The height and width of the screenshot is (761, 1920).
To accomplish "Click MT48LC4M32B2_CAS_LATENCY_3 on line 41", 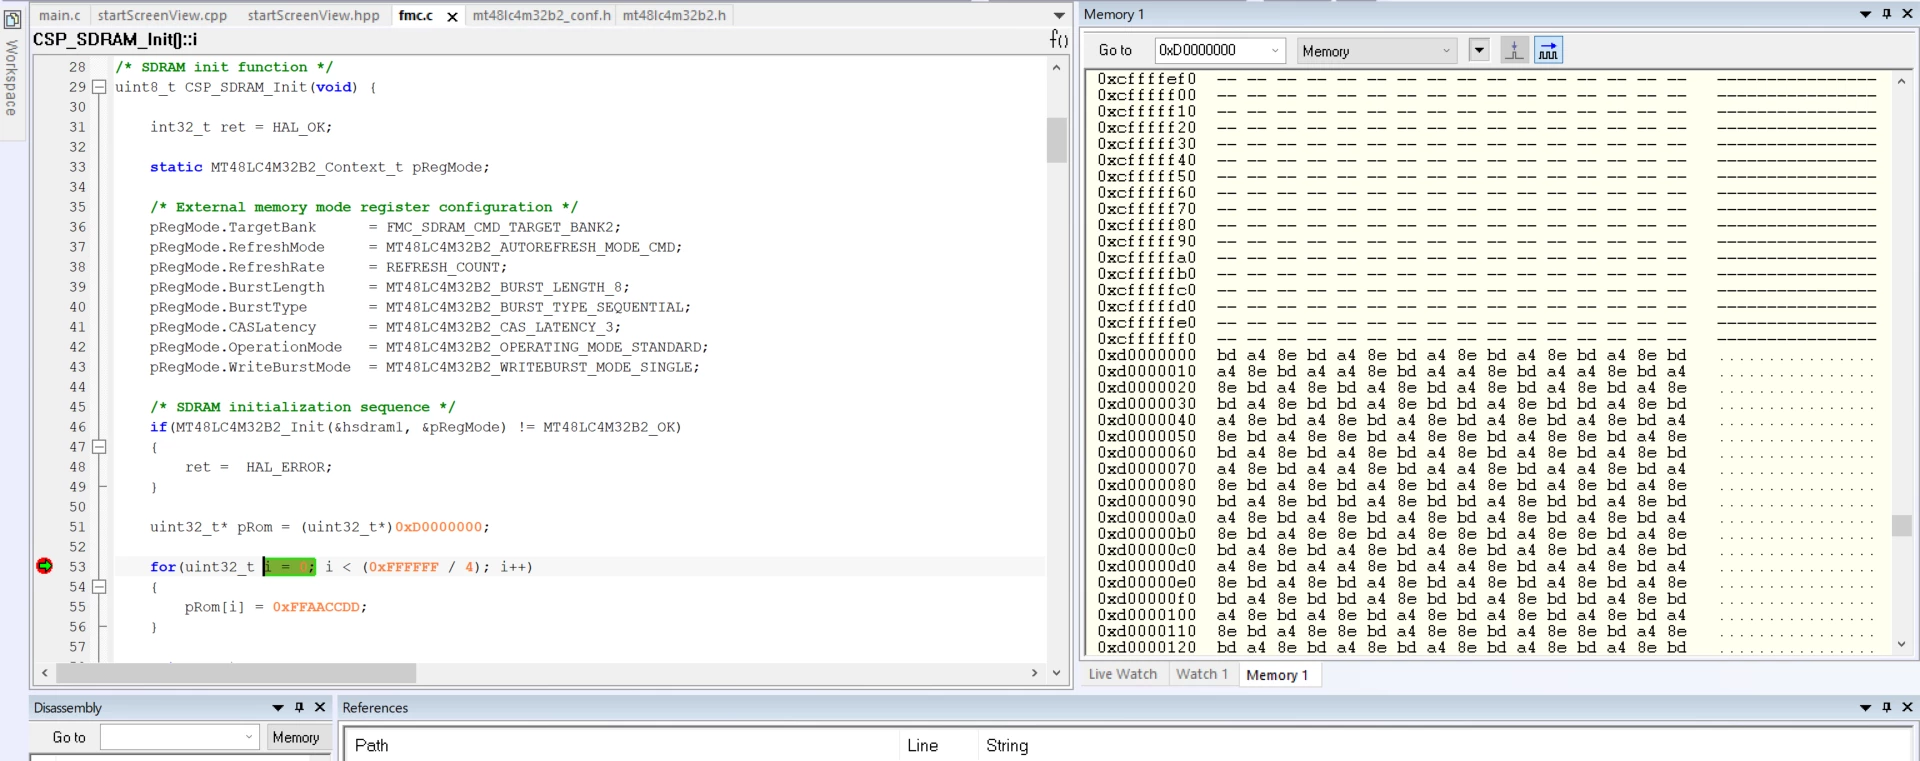I will (499, 327).
